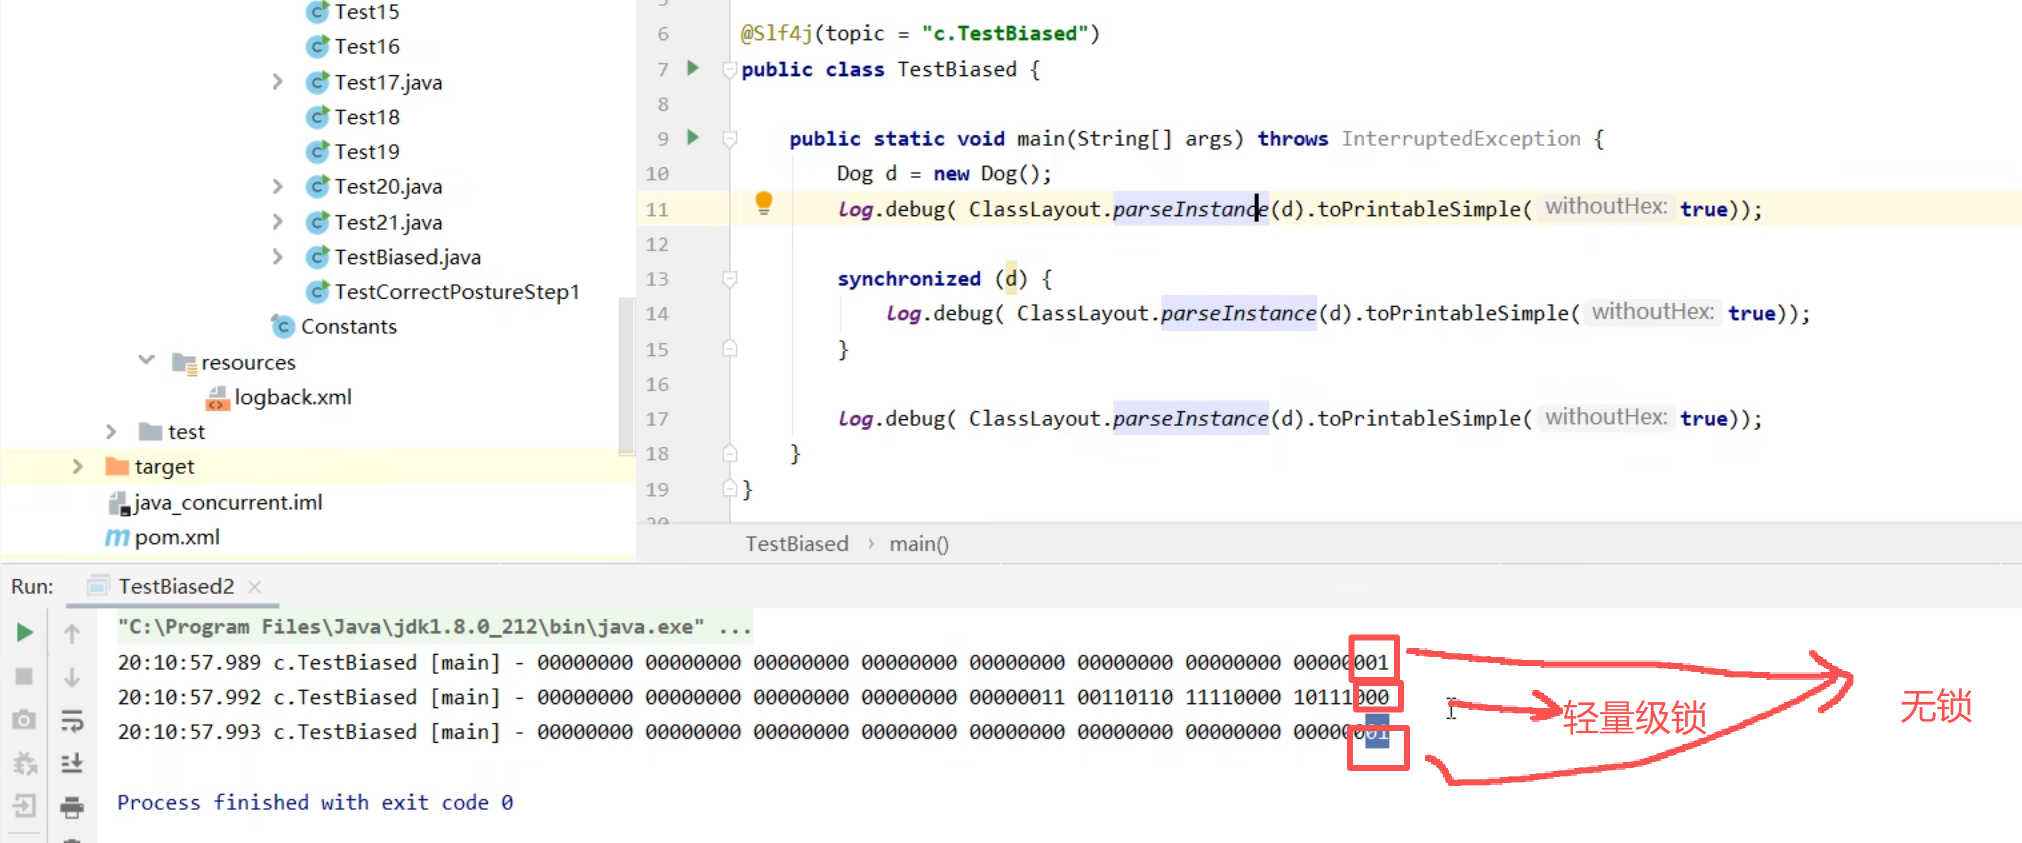
Task: Click the down-stack-trace arrow in Run panel
Action: pyautogui.click(x=72, y=677)
